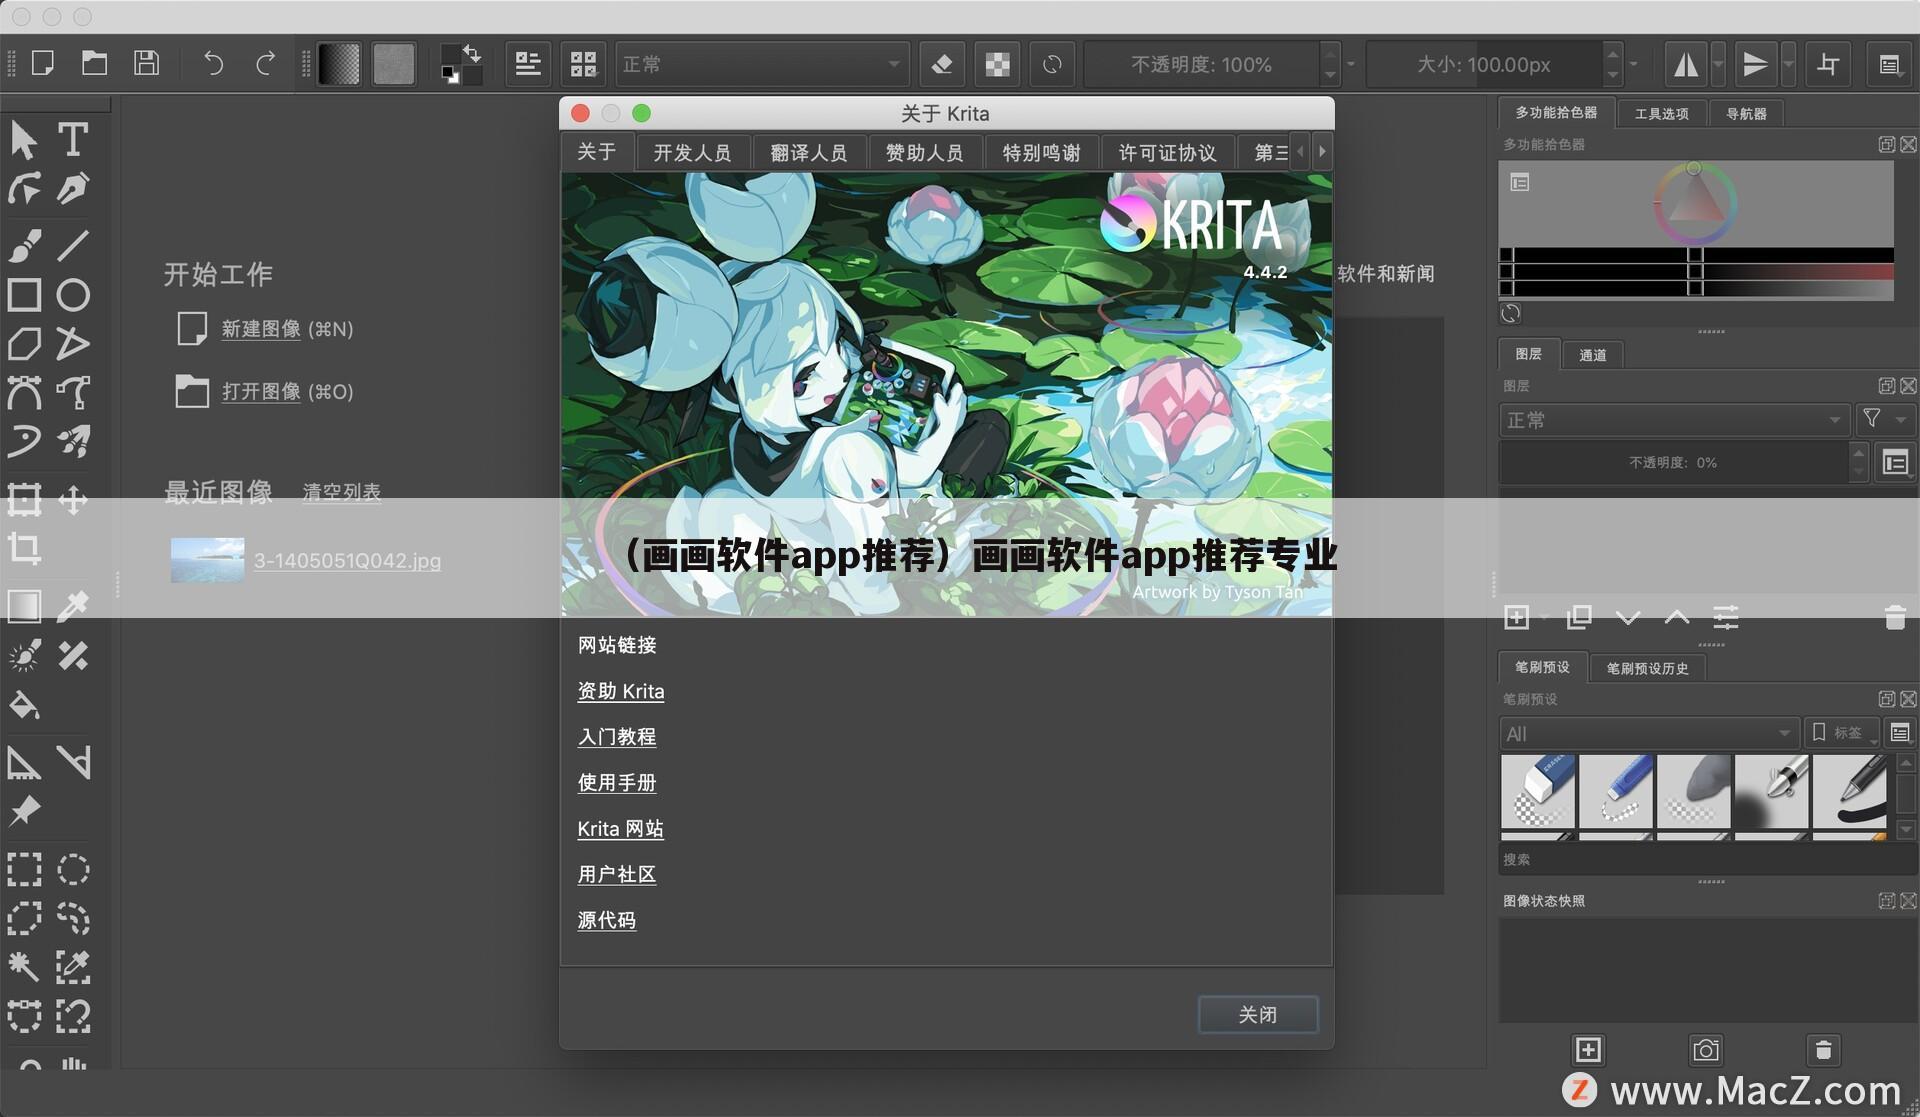Swap foreground and background colors

(x=472, y=53)
